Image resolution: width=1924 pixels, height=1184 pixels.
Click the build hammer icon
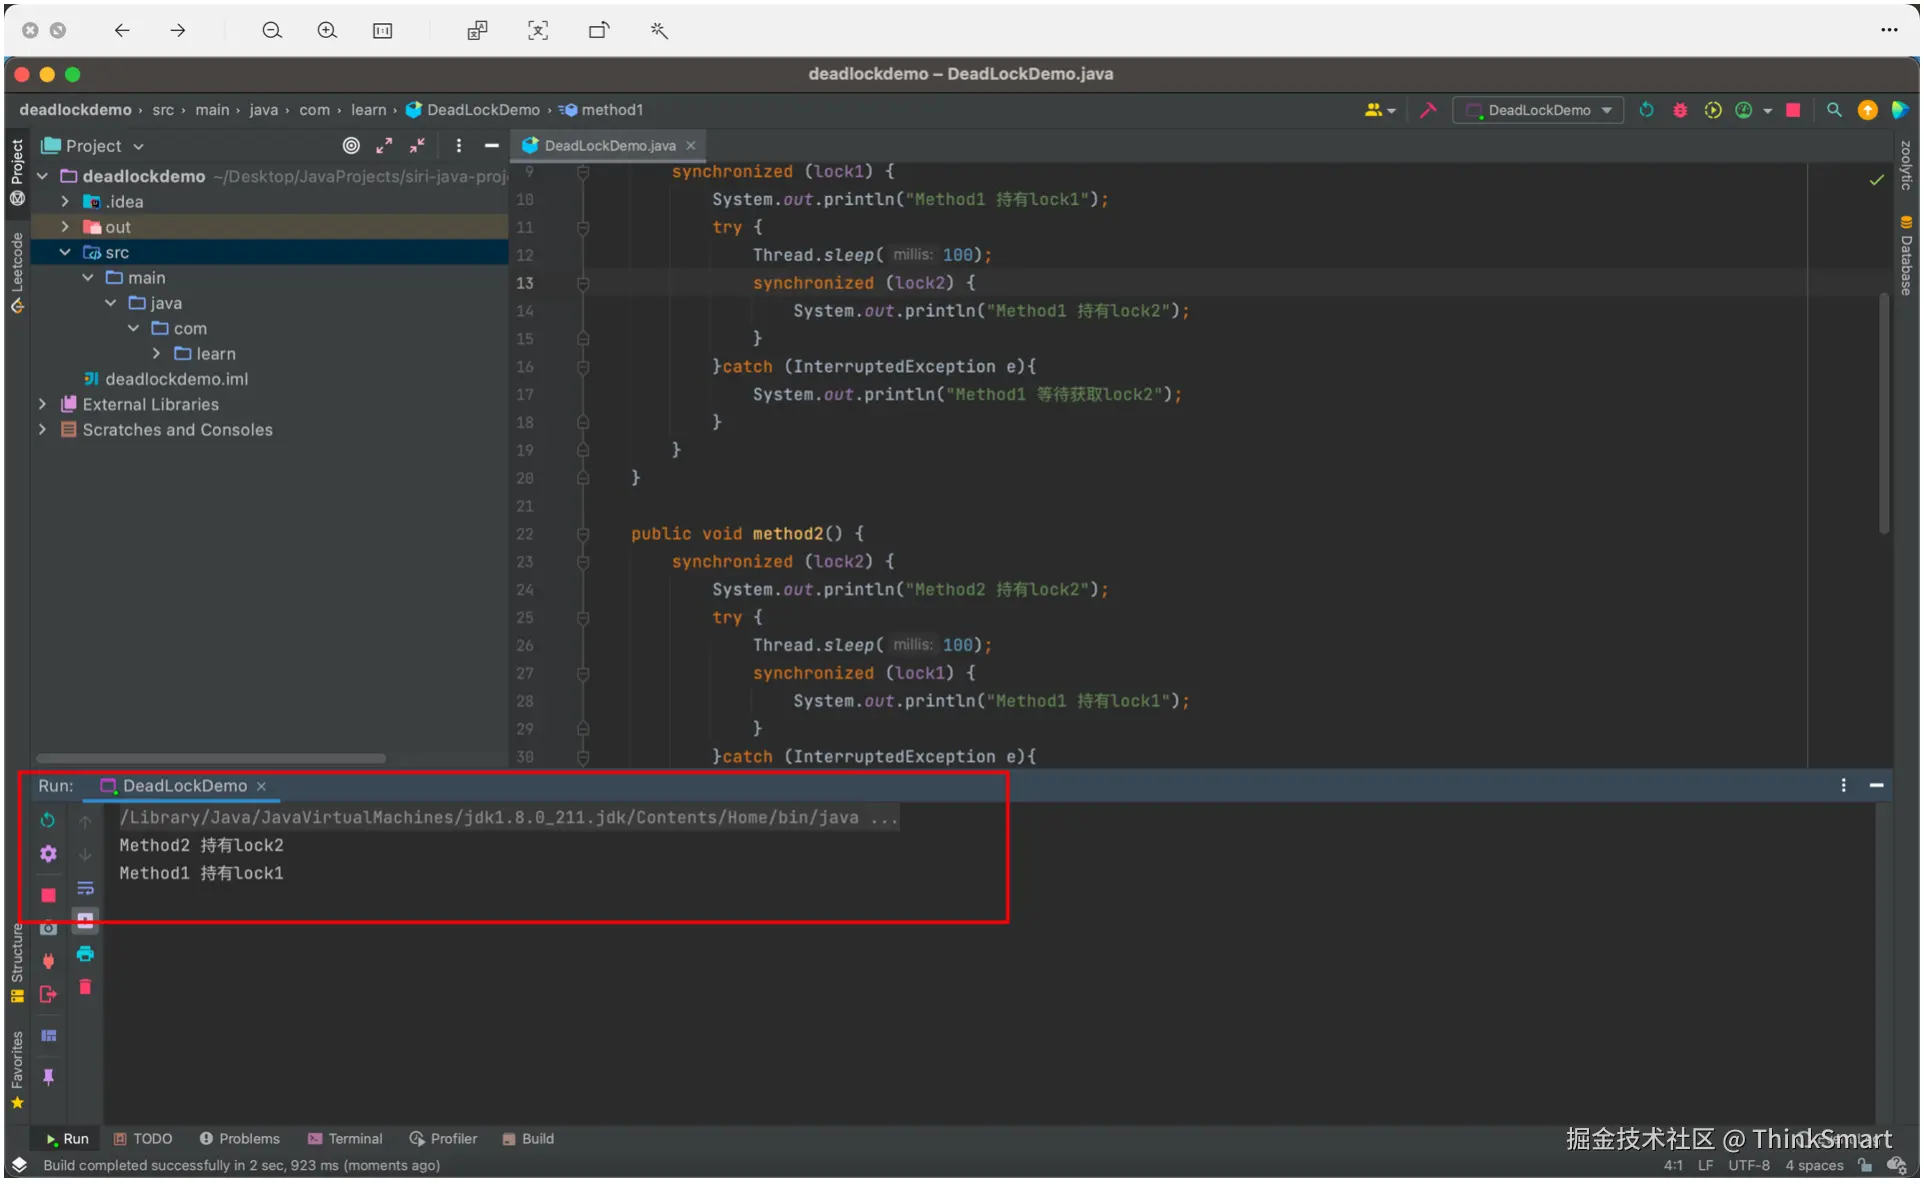1429,111
